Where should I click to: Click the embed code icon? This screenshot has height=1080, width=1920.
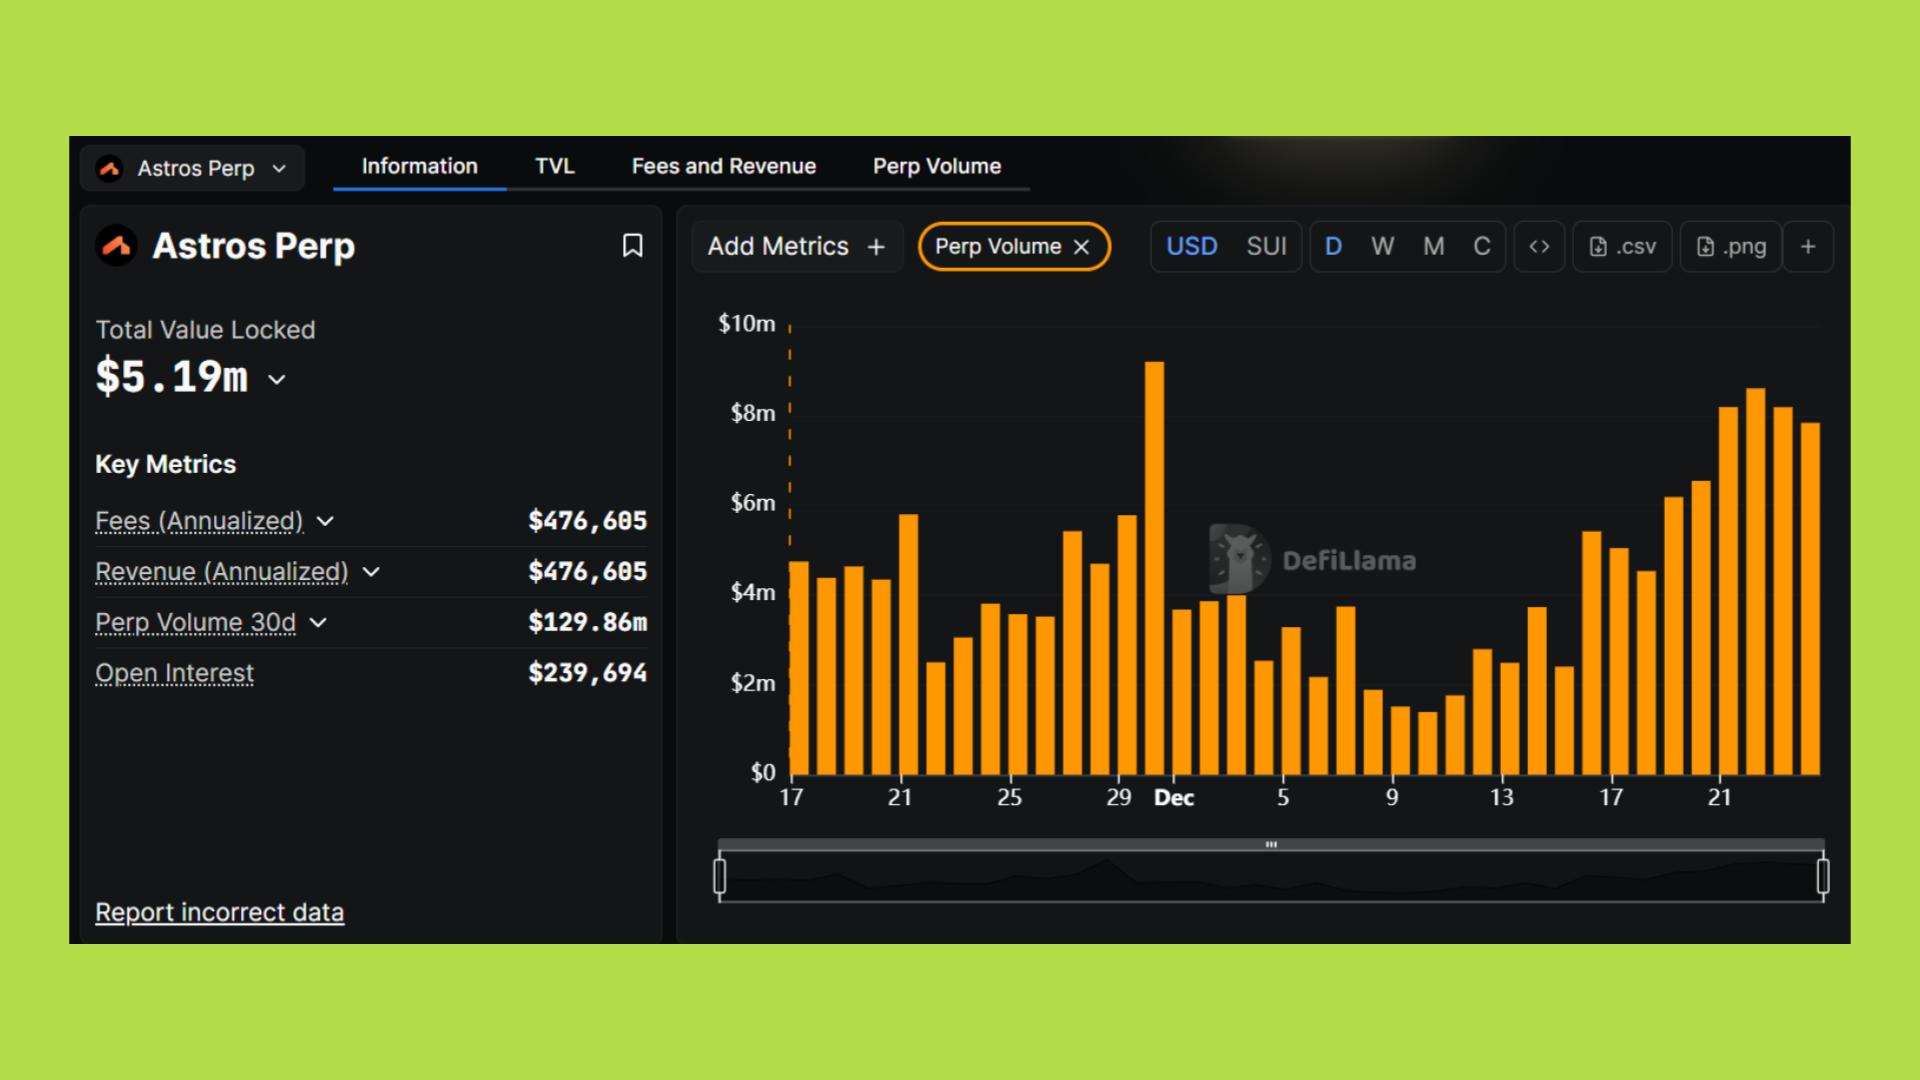click(x=1539, y=247)
